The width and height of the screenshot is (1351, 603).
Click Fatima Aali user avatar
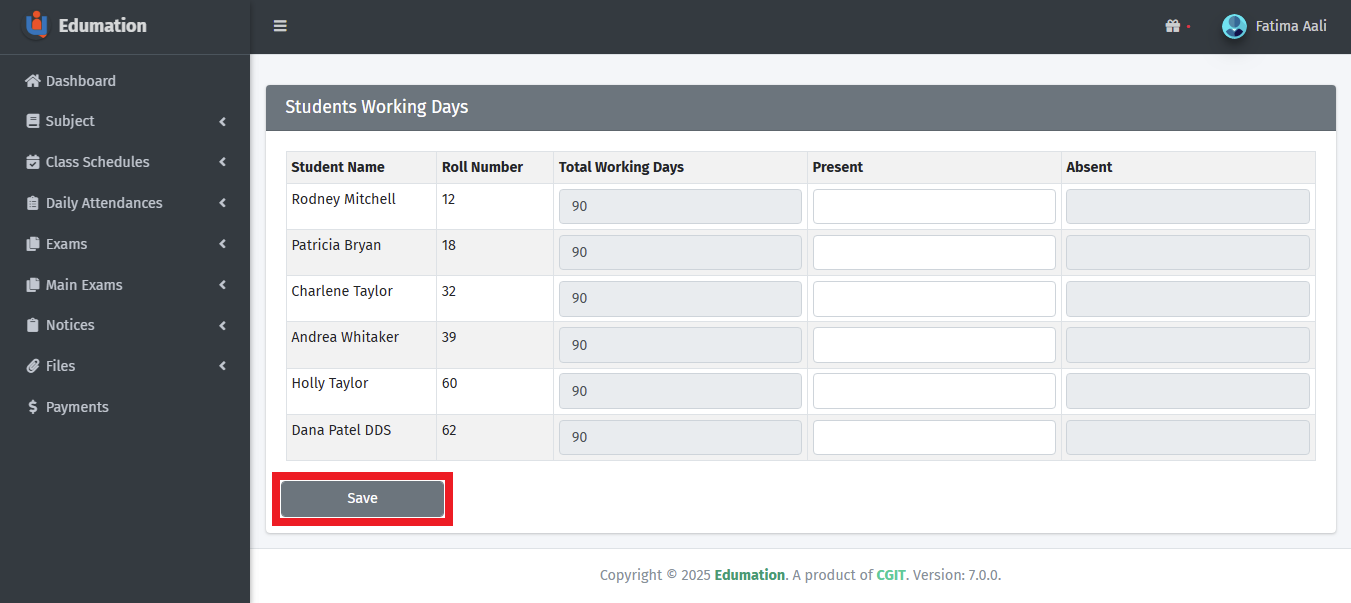click(1234, 26)
